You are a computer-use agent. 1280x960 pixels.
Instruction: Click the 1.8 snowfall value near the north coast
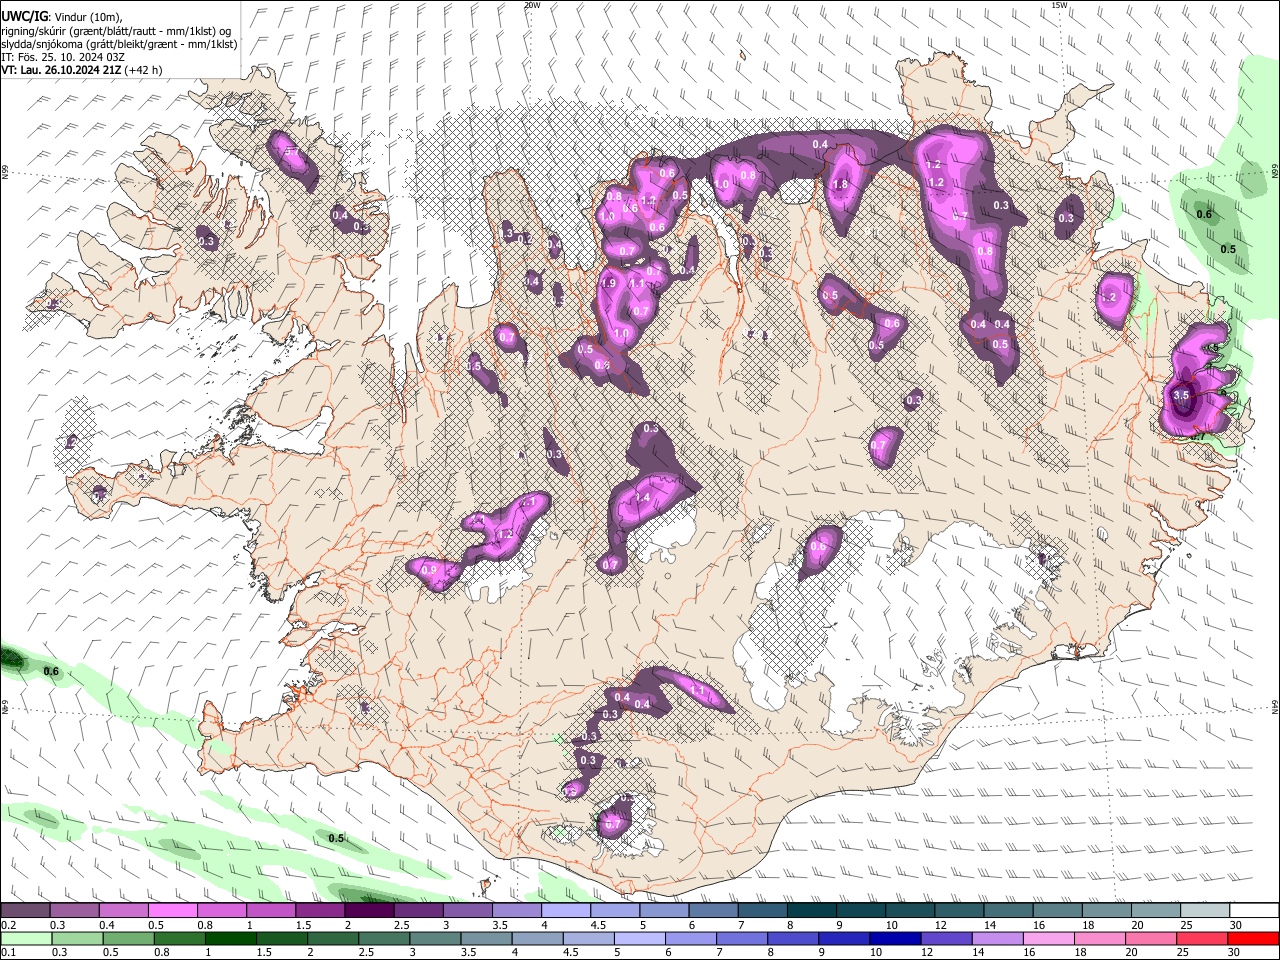point(841,185)
